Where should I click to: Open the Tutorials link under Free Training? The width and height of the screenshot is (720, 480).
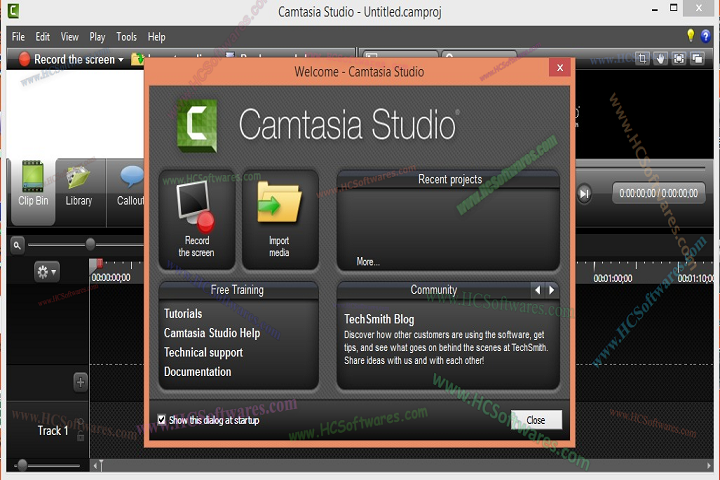click(183, 314)
